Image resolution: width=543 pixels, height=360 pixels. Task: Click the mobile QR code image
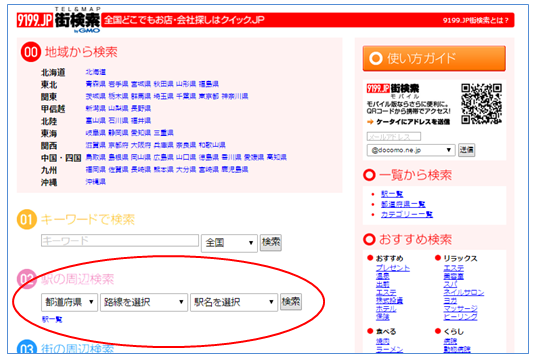coord(481,104)
